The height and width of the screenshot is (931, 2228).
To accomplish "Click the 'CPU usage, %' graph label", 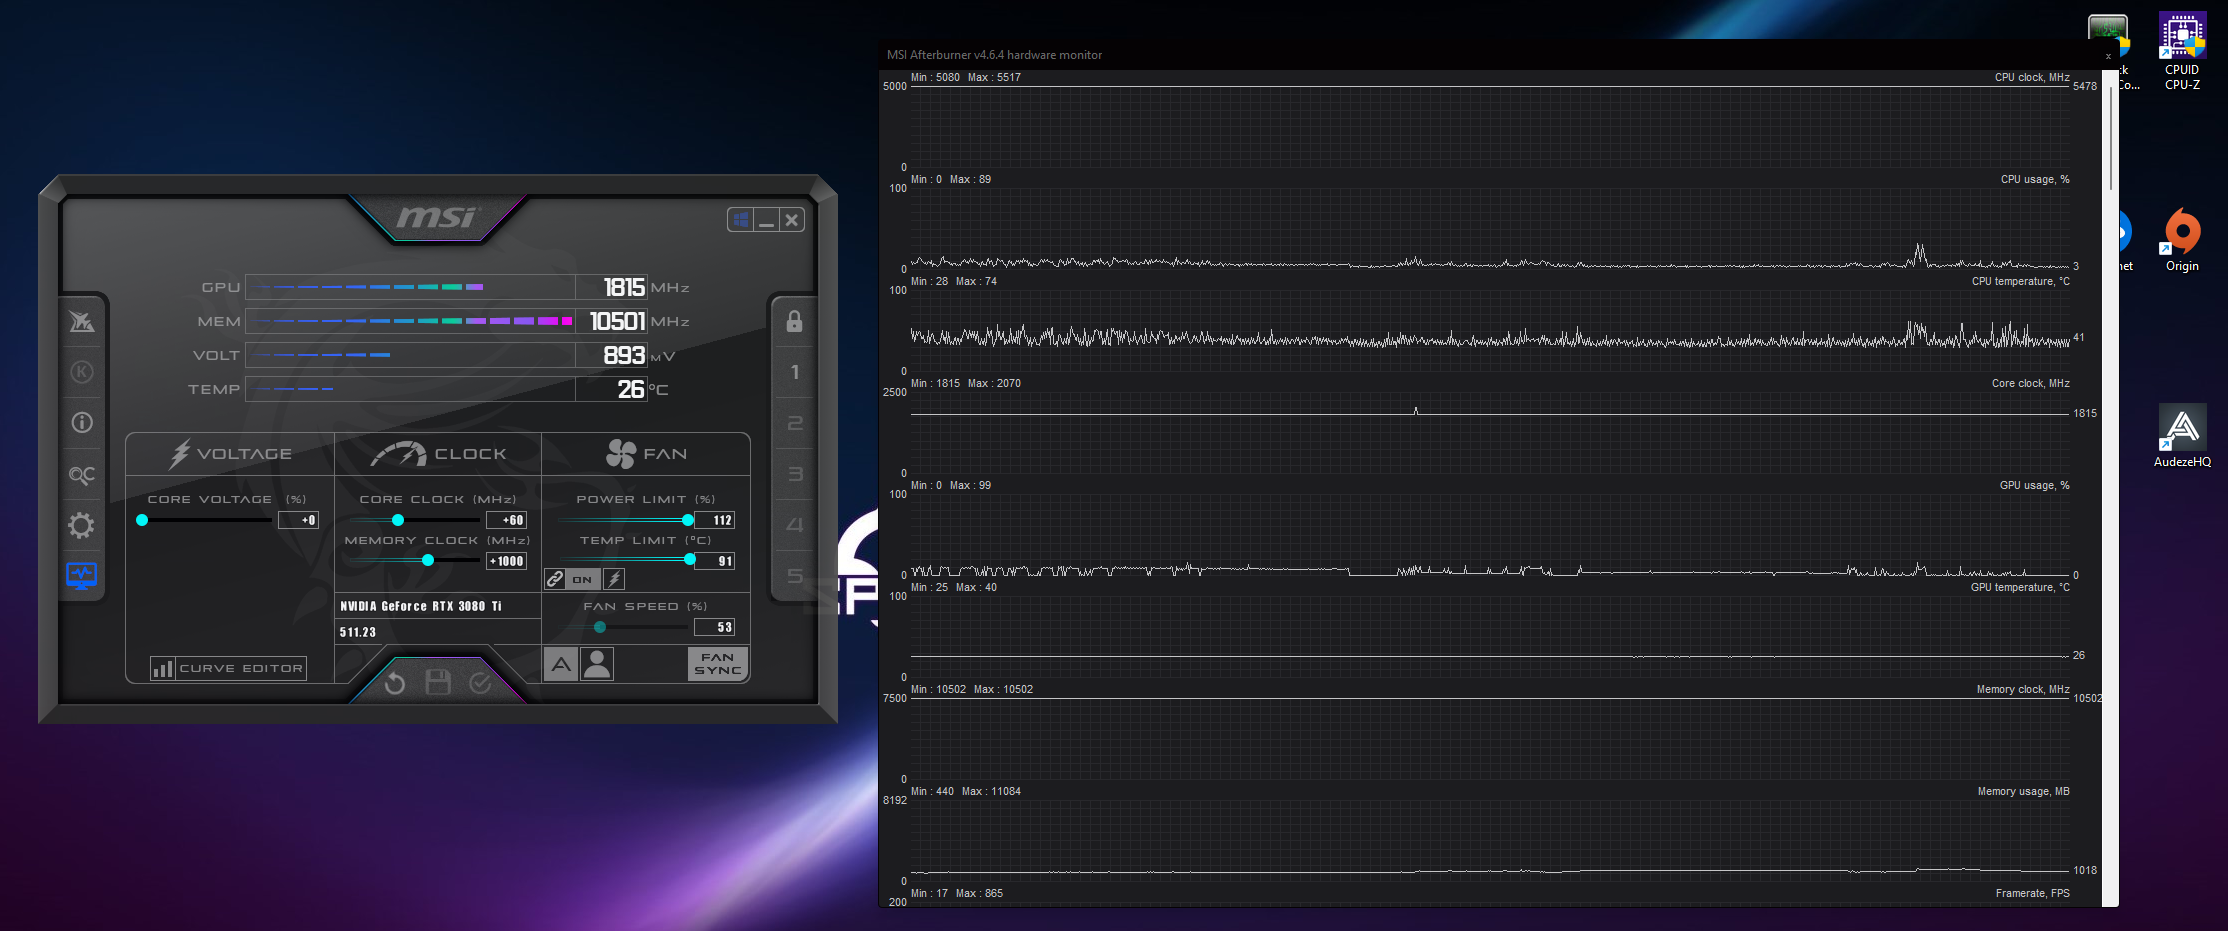I will pos(2035,179).
